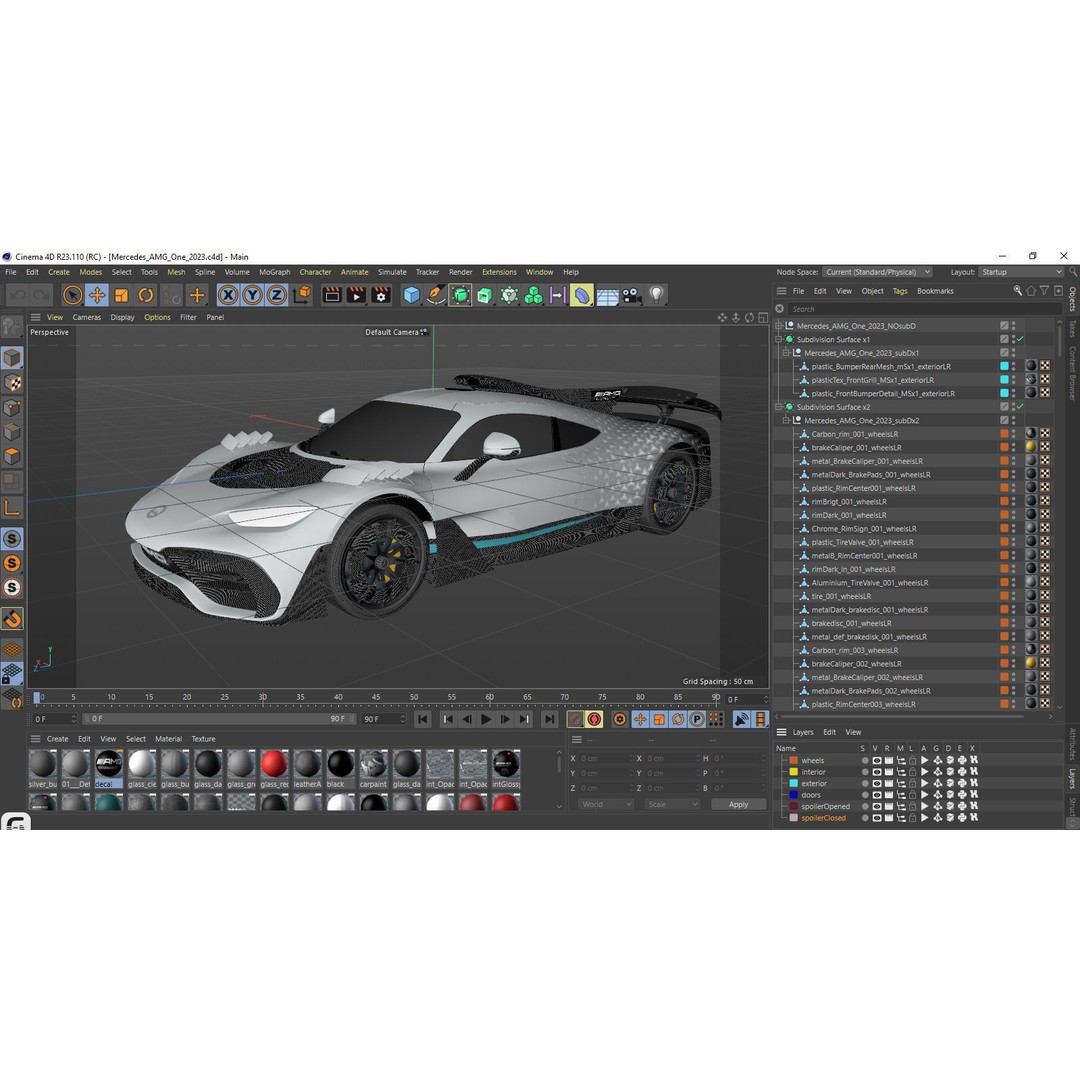Collapse Mercedes_AMG_One_2023_subDx2 node
The width and height of the screenshot is (1080, 1080).
786,420
